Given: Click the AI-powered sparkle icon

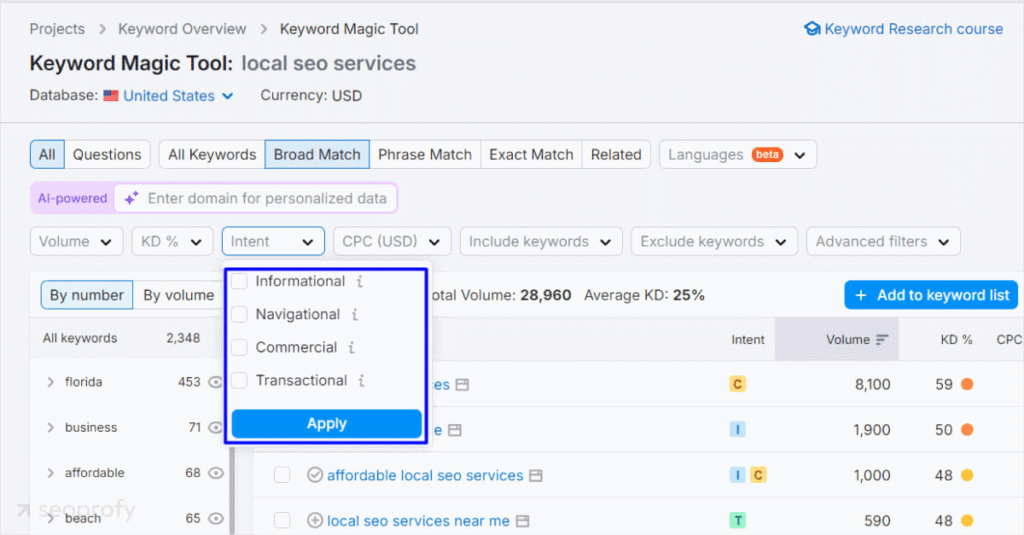Looking at the screenshot, I should 131,198.
